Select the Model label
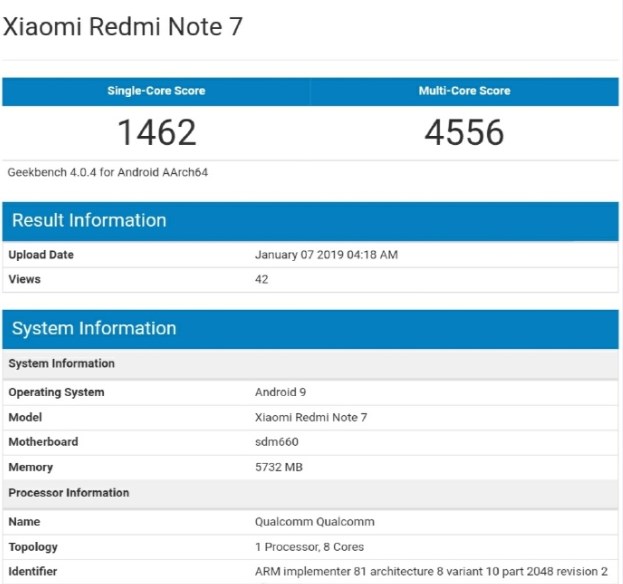The image size is (623, 584). click(x=25, y=417)
